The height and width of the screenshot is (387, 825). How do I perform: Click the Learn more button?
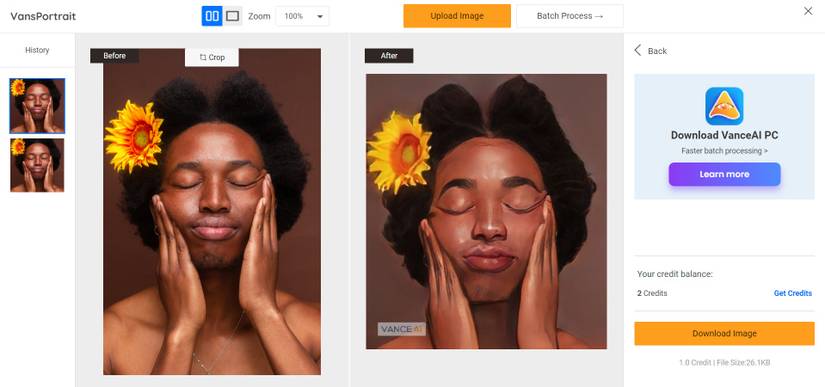(x=725, y=174)
